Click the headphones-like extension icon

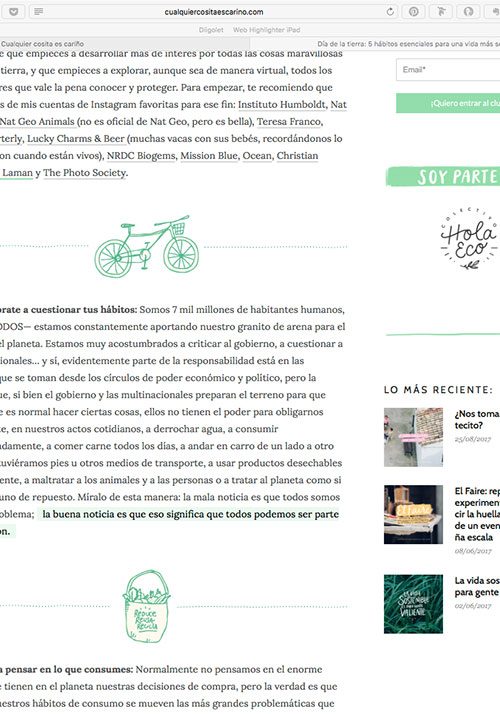[x=468, y=12]
